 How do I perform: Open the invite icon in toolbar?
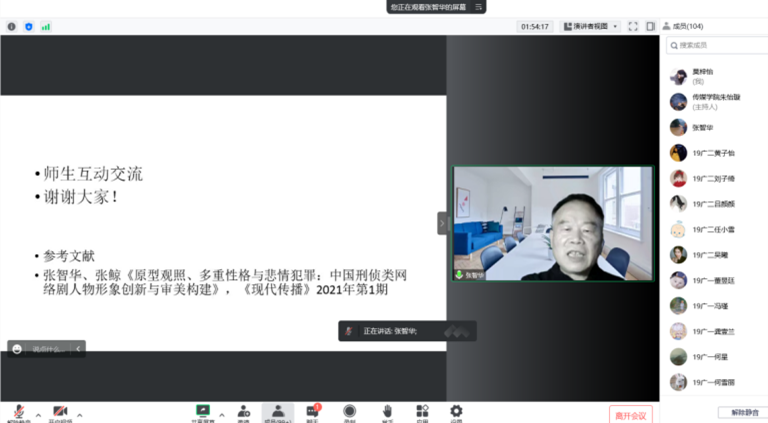tap(243, 412)
